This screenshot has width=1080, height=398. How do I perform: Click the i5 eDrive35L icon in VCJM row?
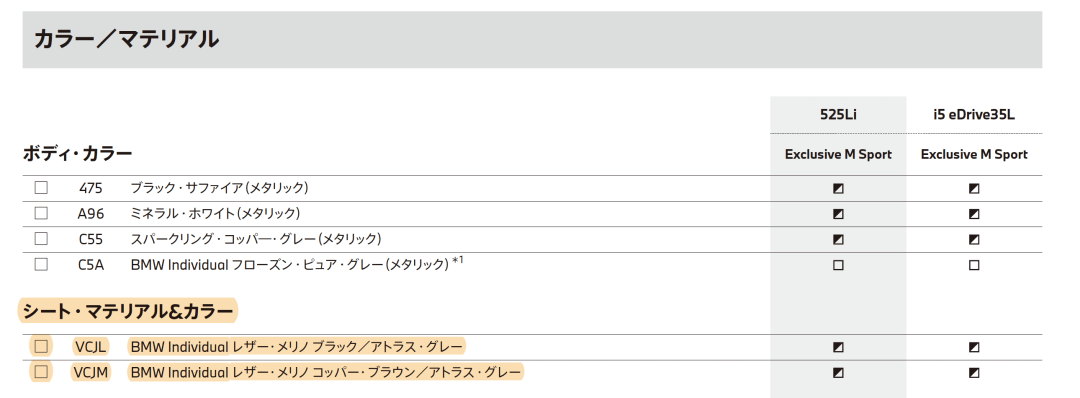tap(974, 373)
